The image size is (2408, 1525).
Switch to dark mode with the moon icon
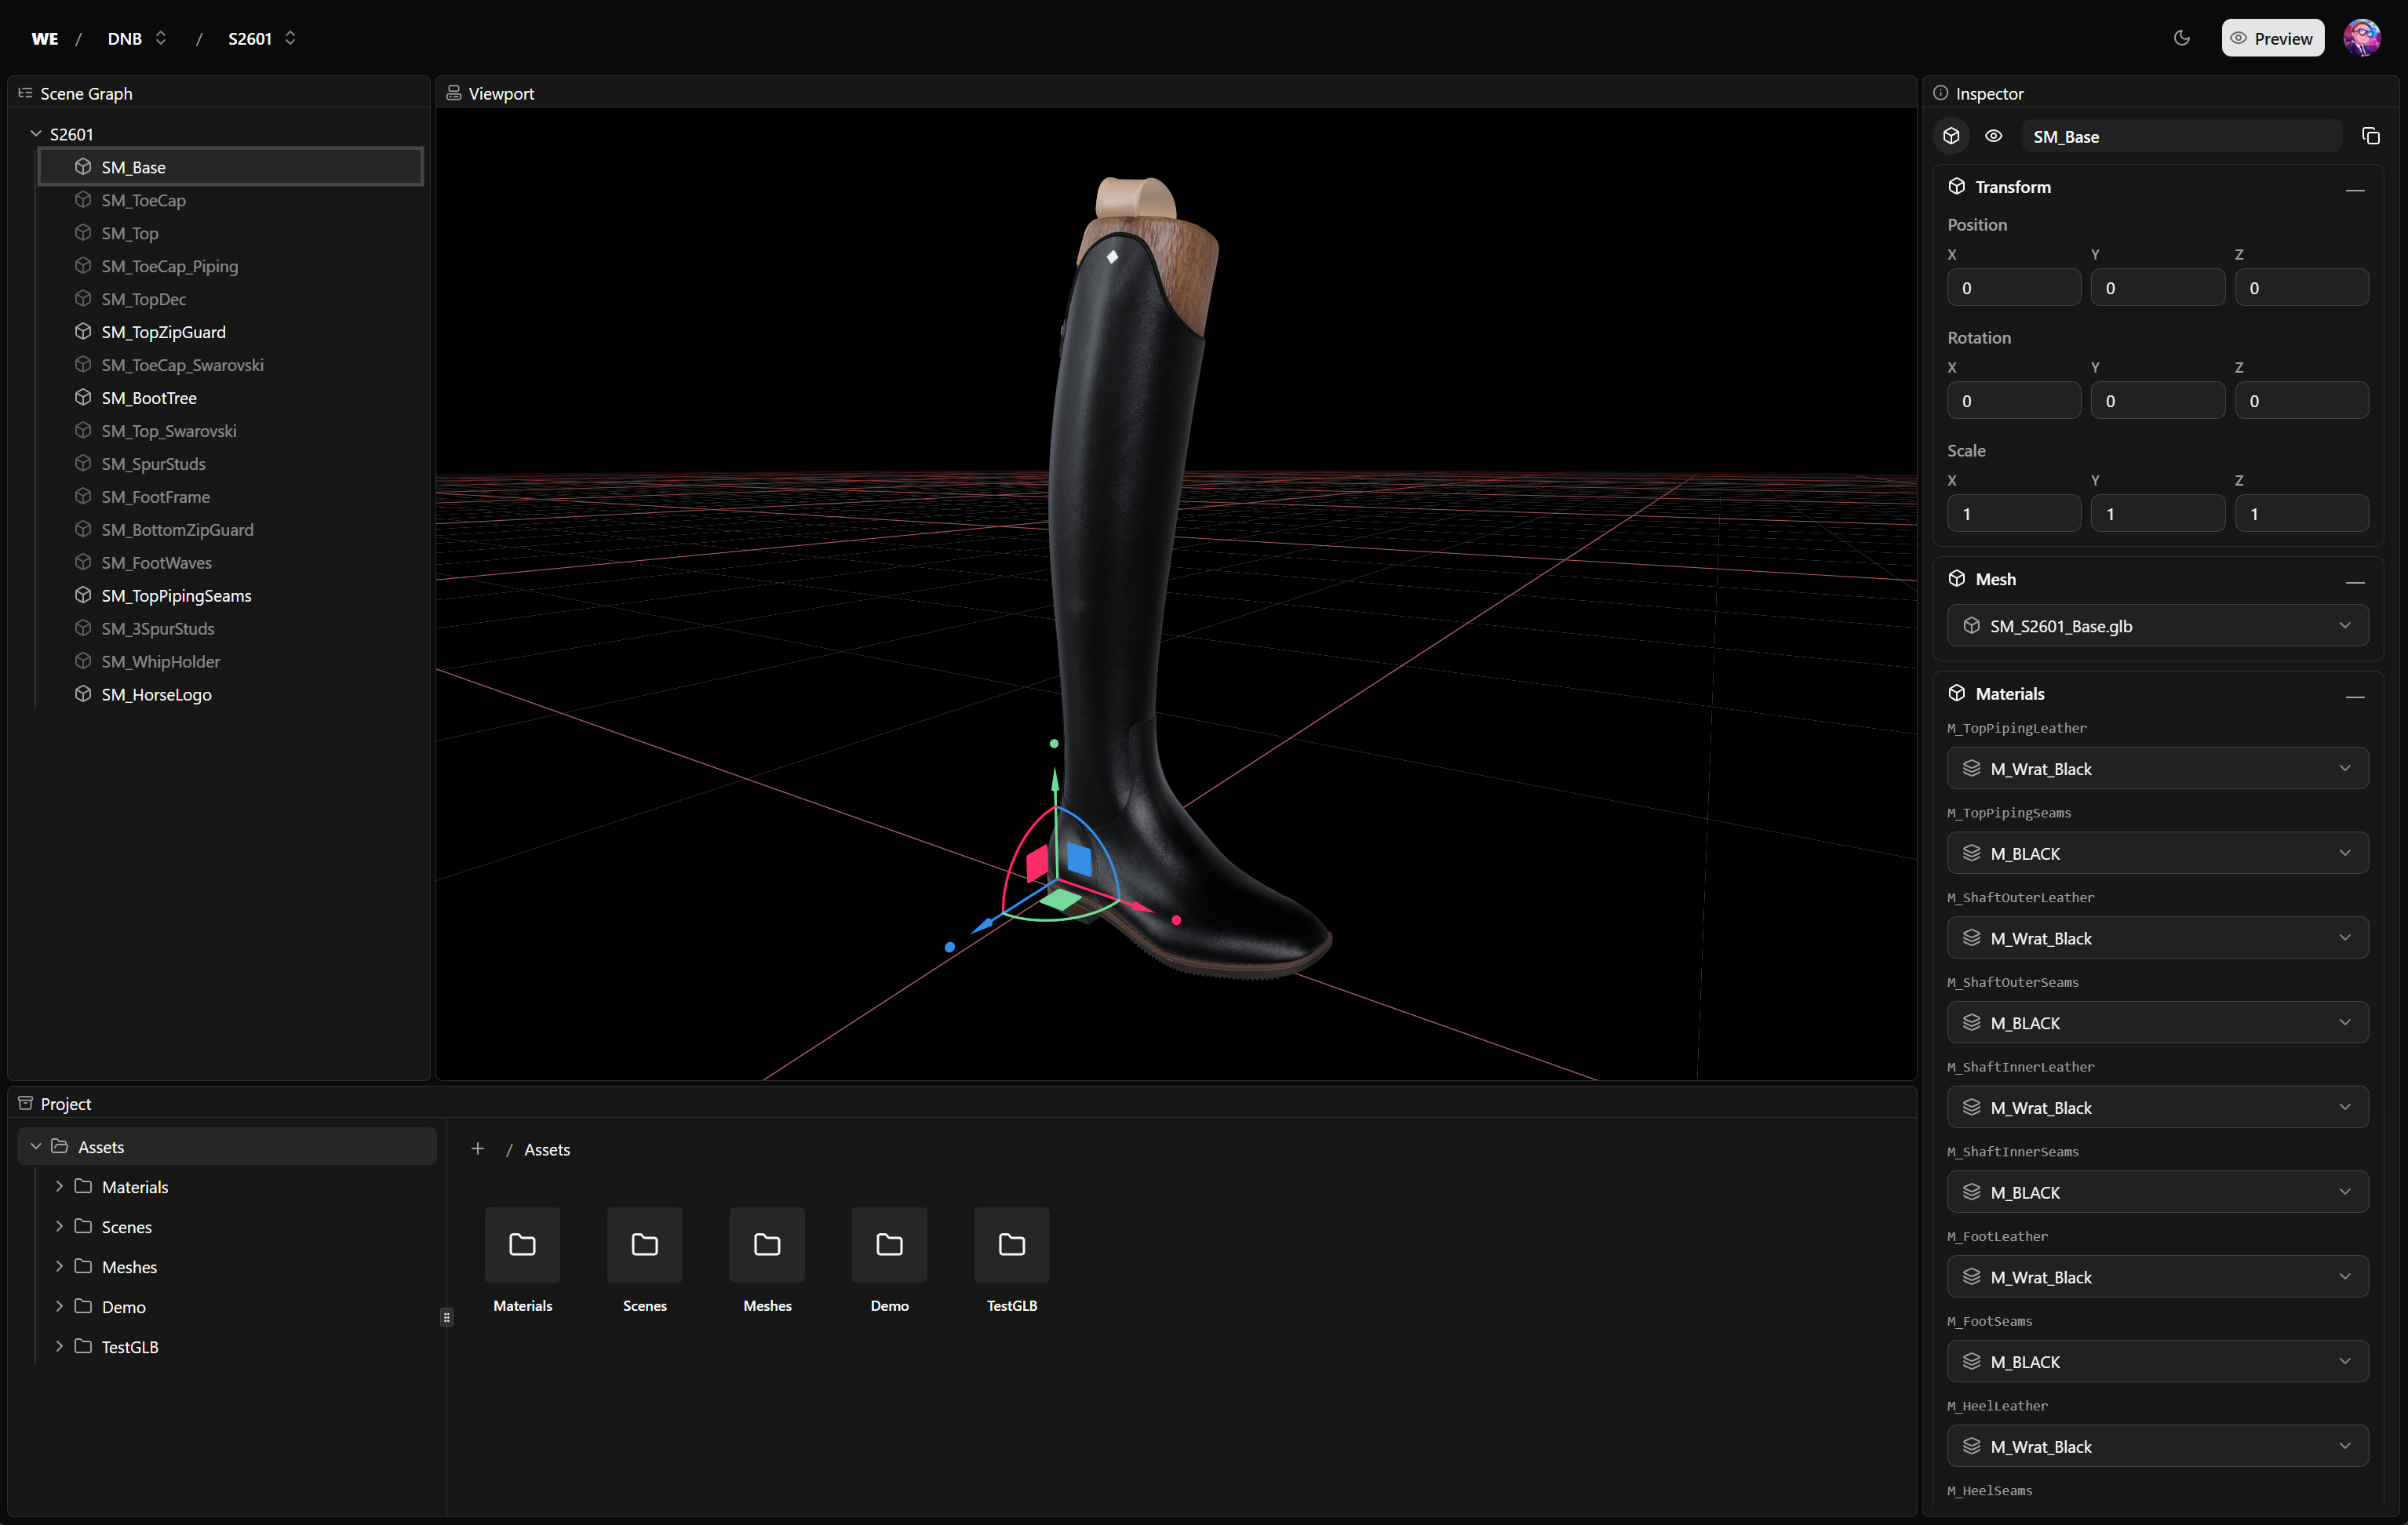click(2182, 38)
